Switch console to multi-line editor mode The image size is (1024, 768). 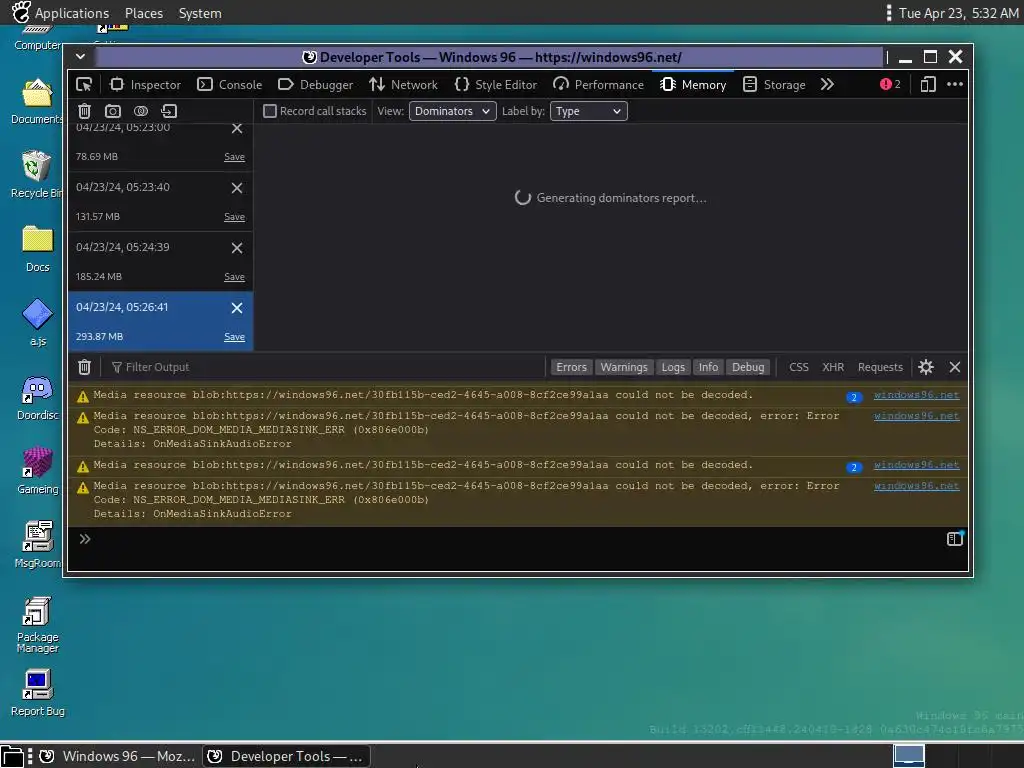point(955,539)
